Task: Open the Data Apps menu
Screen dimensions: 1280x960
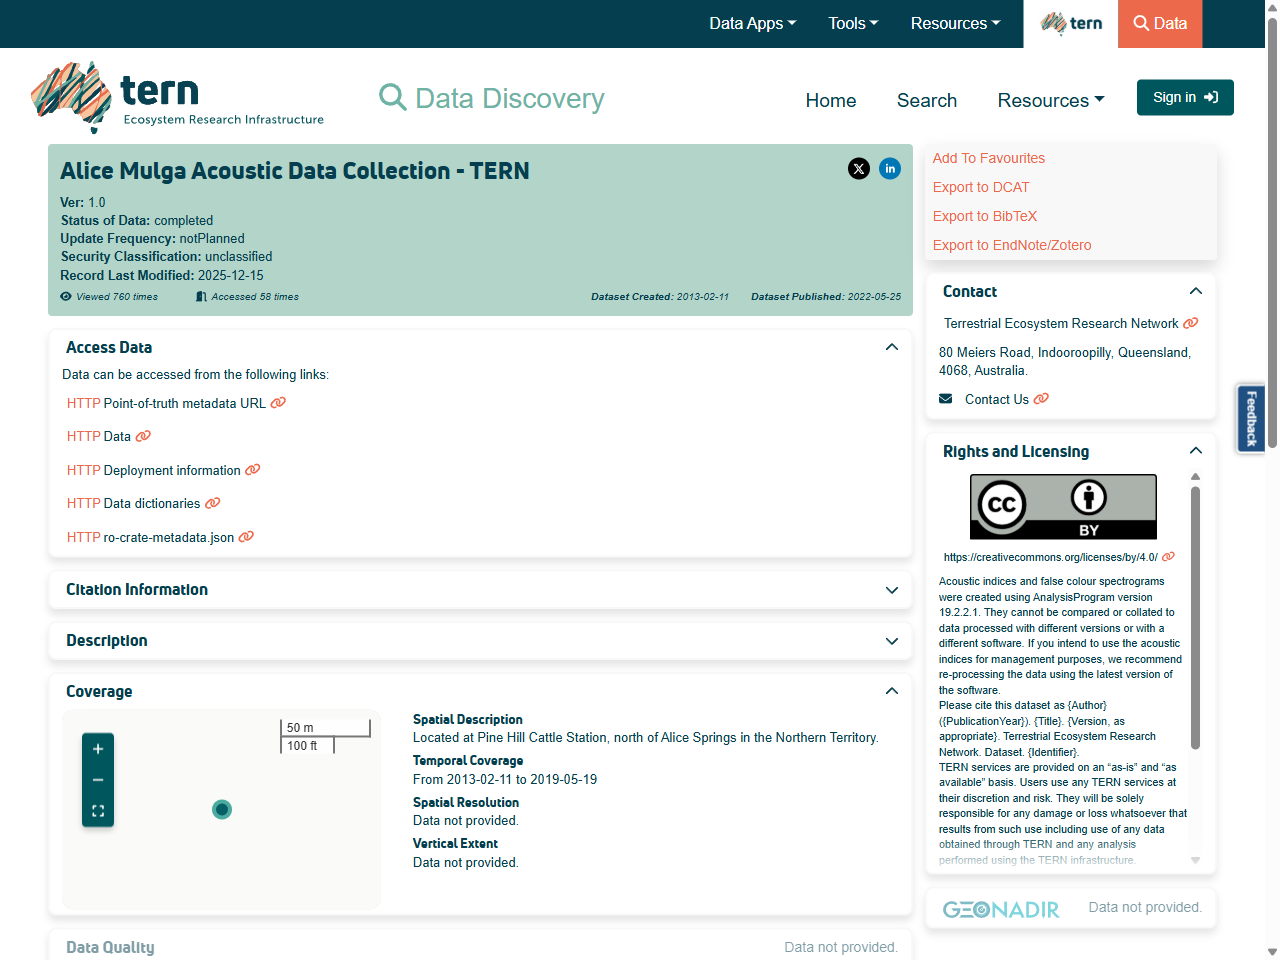Action: click(x=752, y=23)
